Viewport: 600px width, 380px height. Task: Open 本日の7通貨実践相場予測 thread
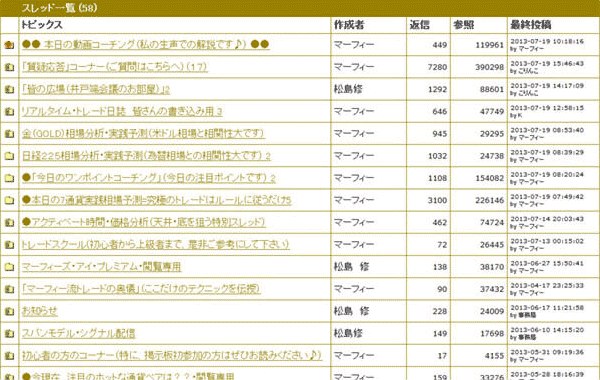157,200
